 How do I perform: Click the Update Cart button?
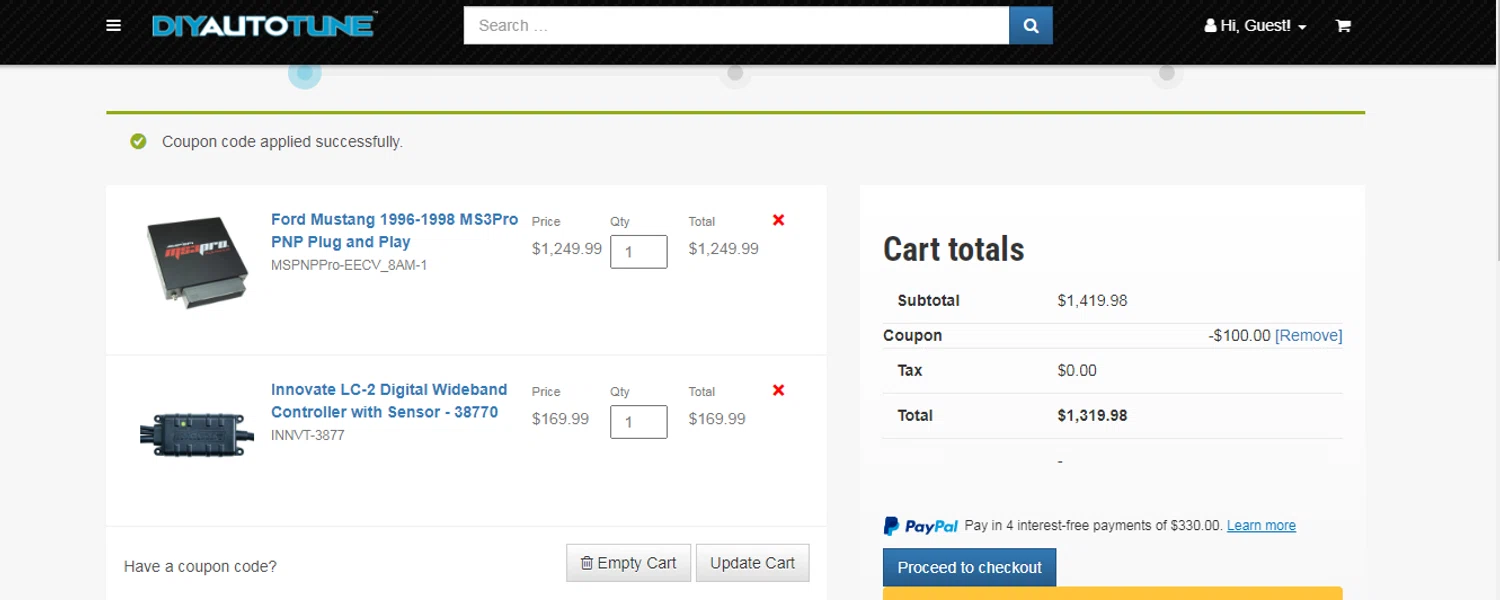(752, 563)
